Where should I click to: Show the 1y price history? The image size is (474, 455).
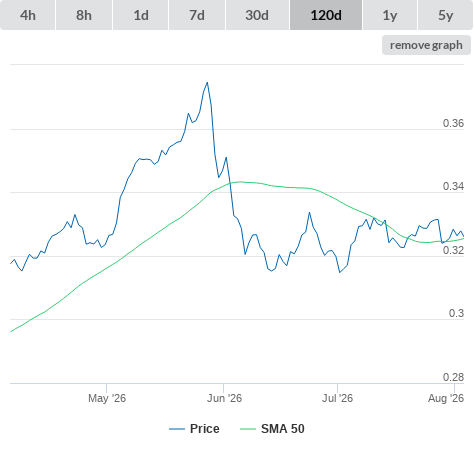point(390,15)
